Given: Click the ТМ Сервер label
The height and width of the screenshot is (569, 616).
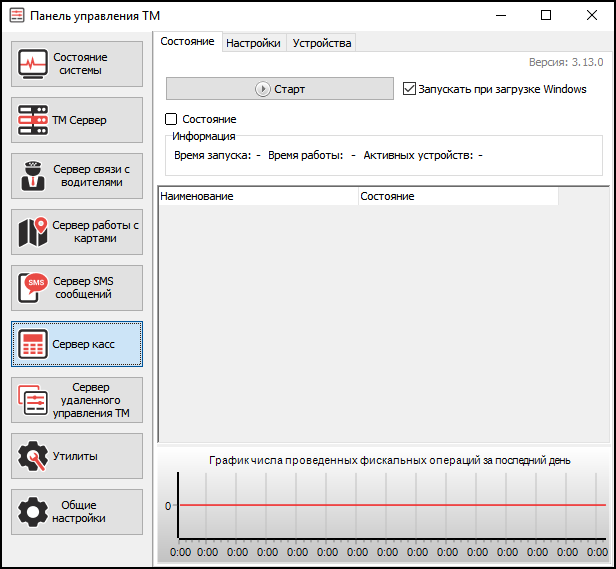Looking at the screenshot, I should click(x=79, y=120).
